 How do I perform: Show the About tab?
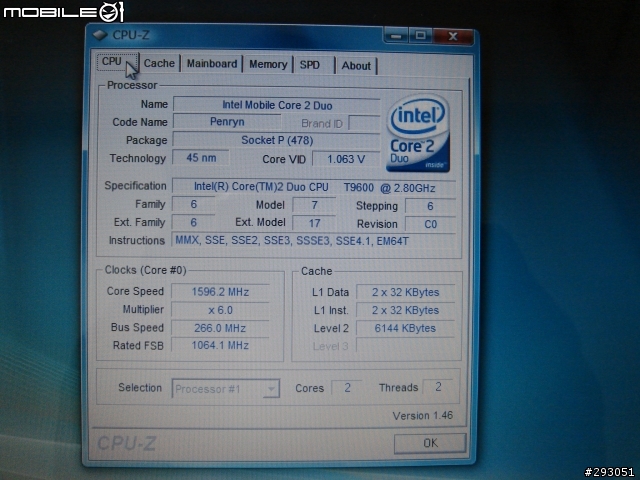356,66
